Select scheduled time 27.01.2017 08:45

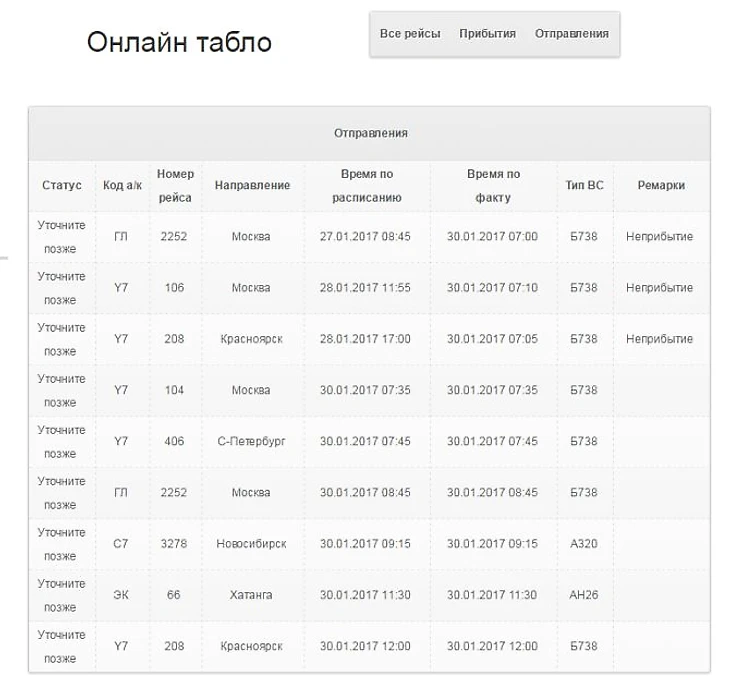(365, 236)
